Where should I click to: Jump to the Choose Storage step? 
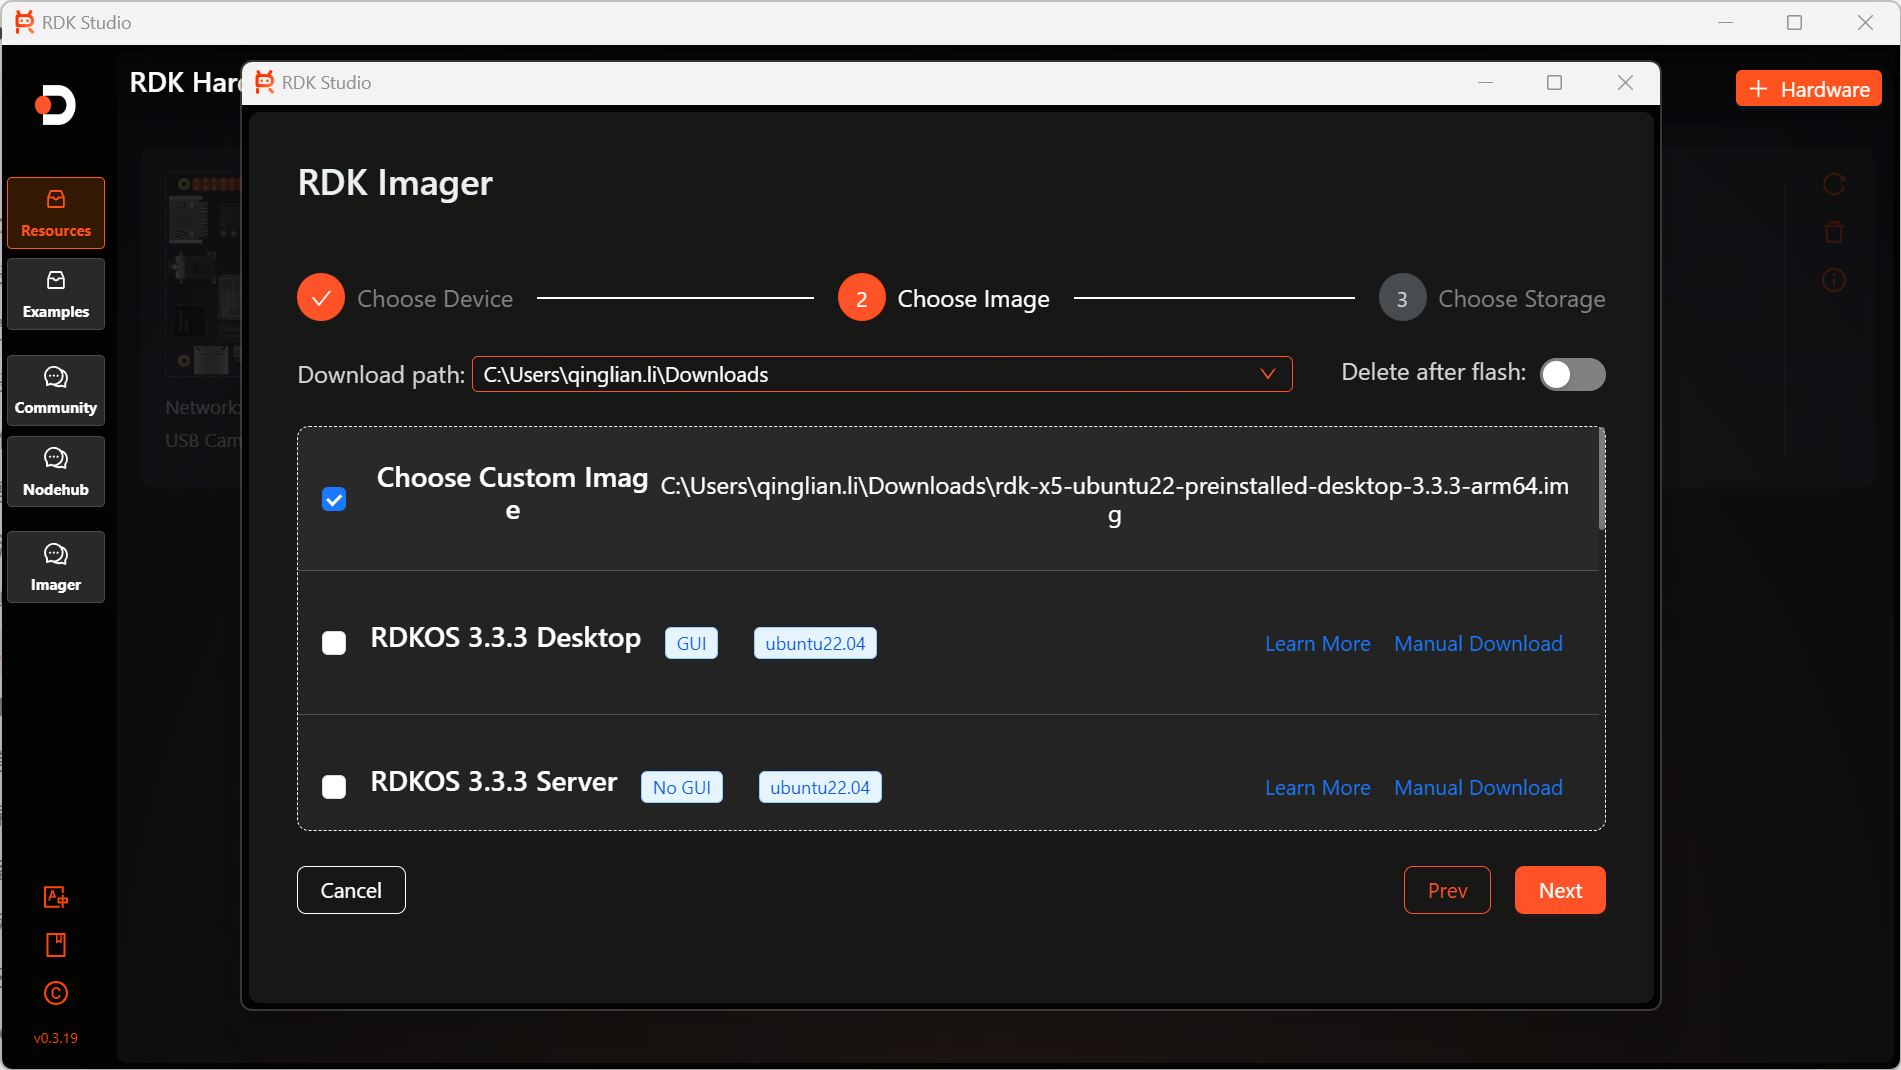pyautogui.click(x=1401, y=297)
